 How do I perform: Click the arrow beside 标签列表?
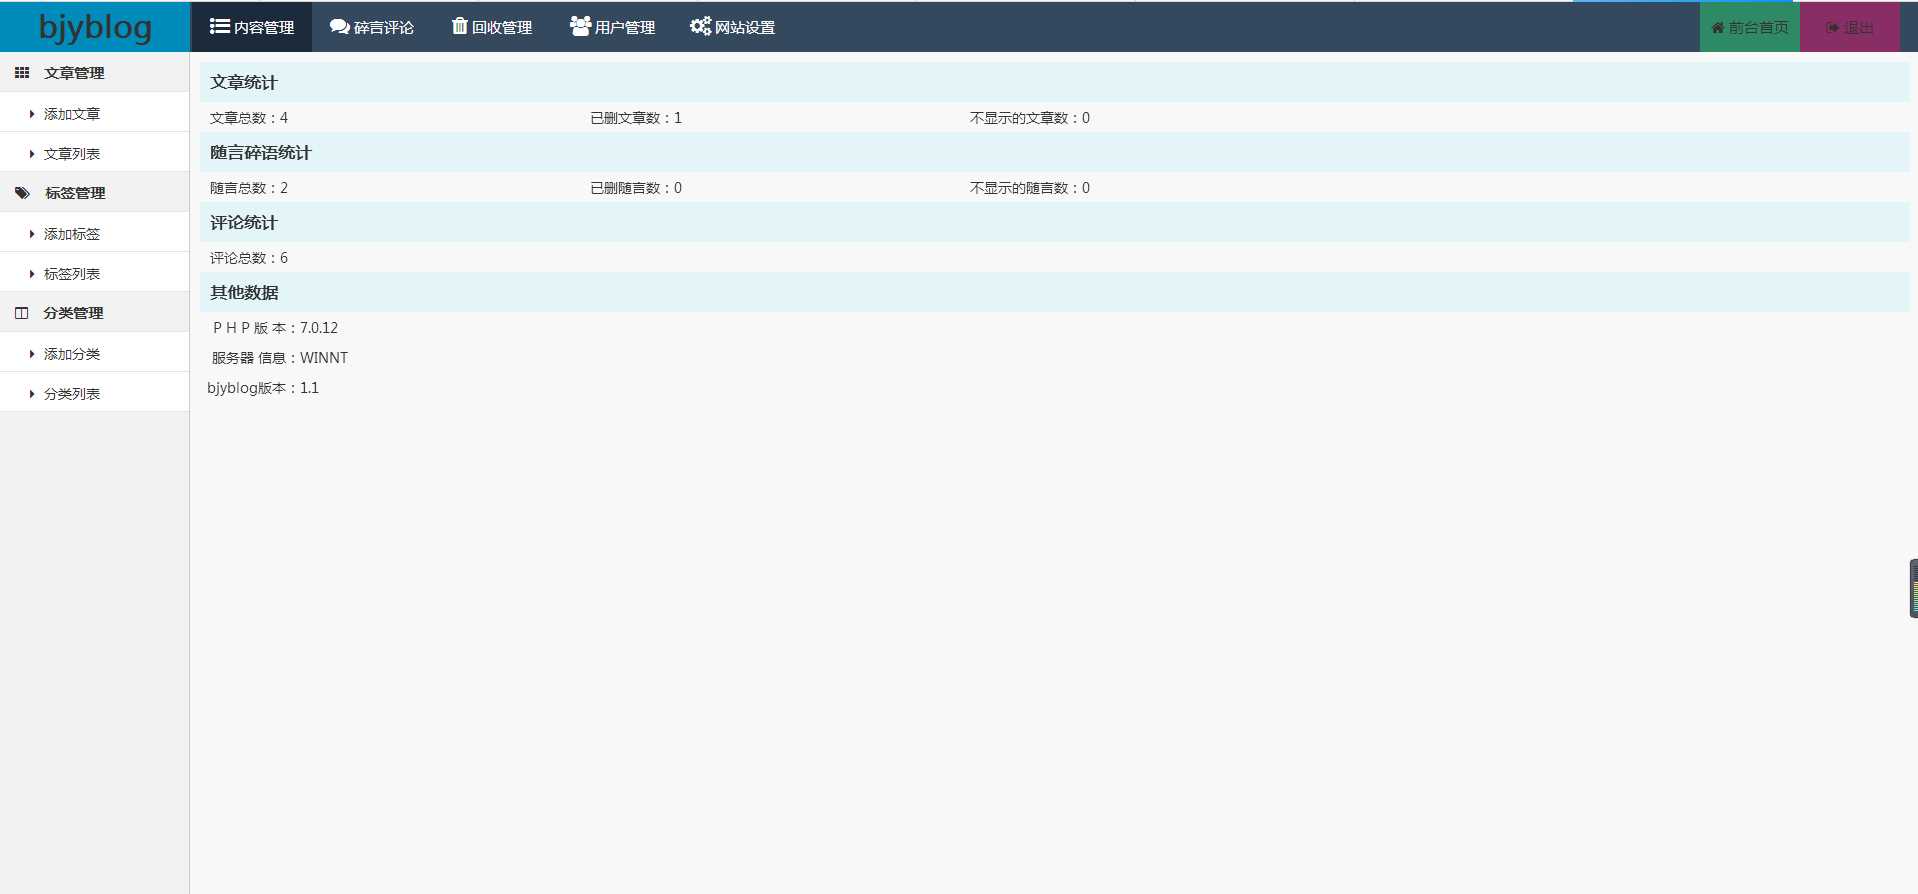[32, 274]
